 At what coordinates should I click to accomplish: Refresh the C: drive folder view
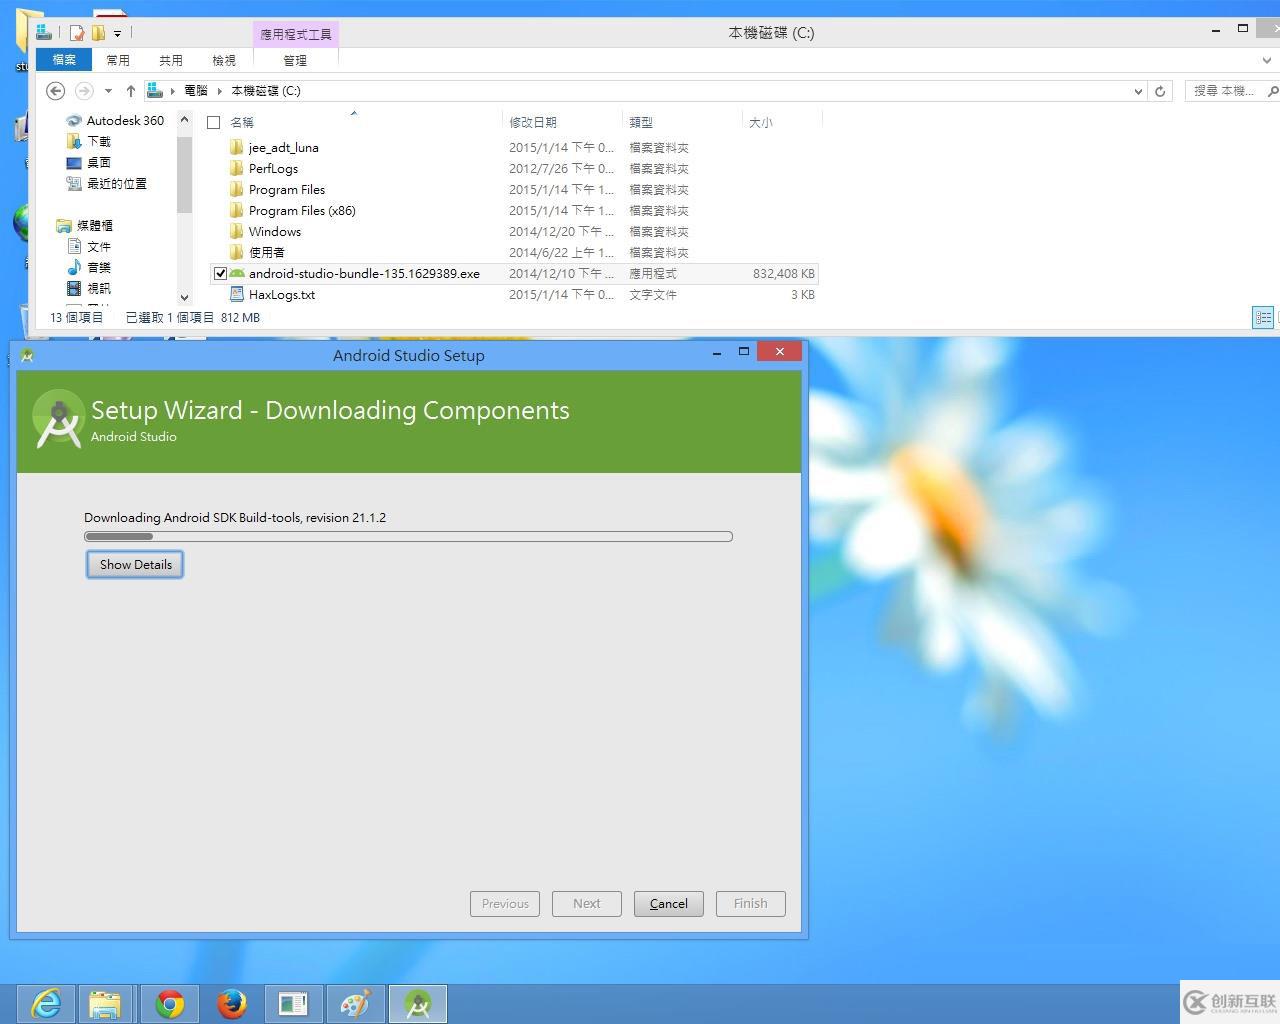pos(1160,91)
